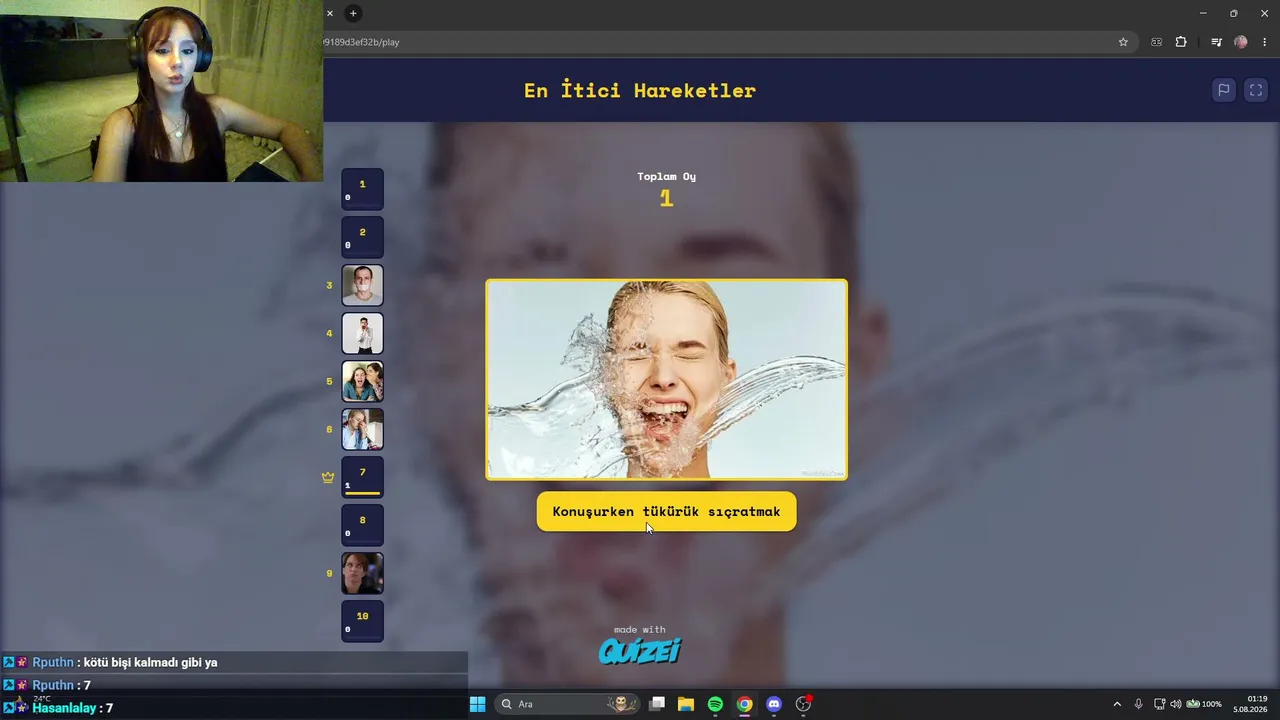Open File Explorer from the taskbar

click(686, 704)
